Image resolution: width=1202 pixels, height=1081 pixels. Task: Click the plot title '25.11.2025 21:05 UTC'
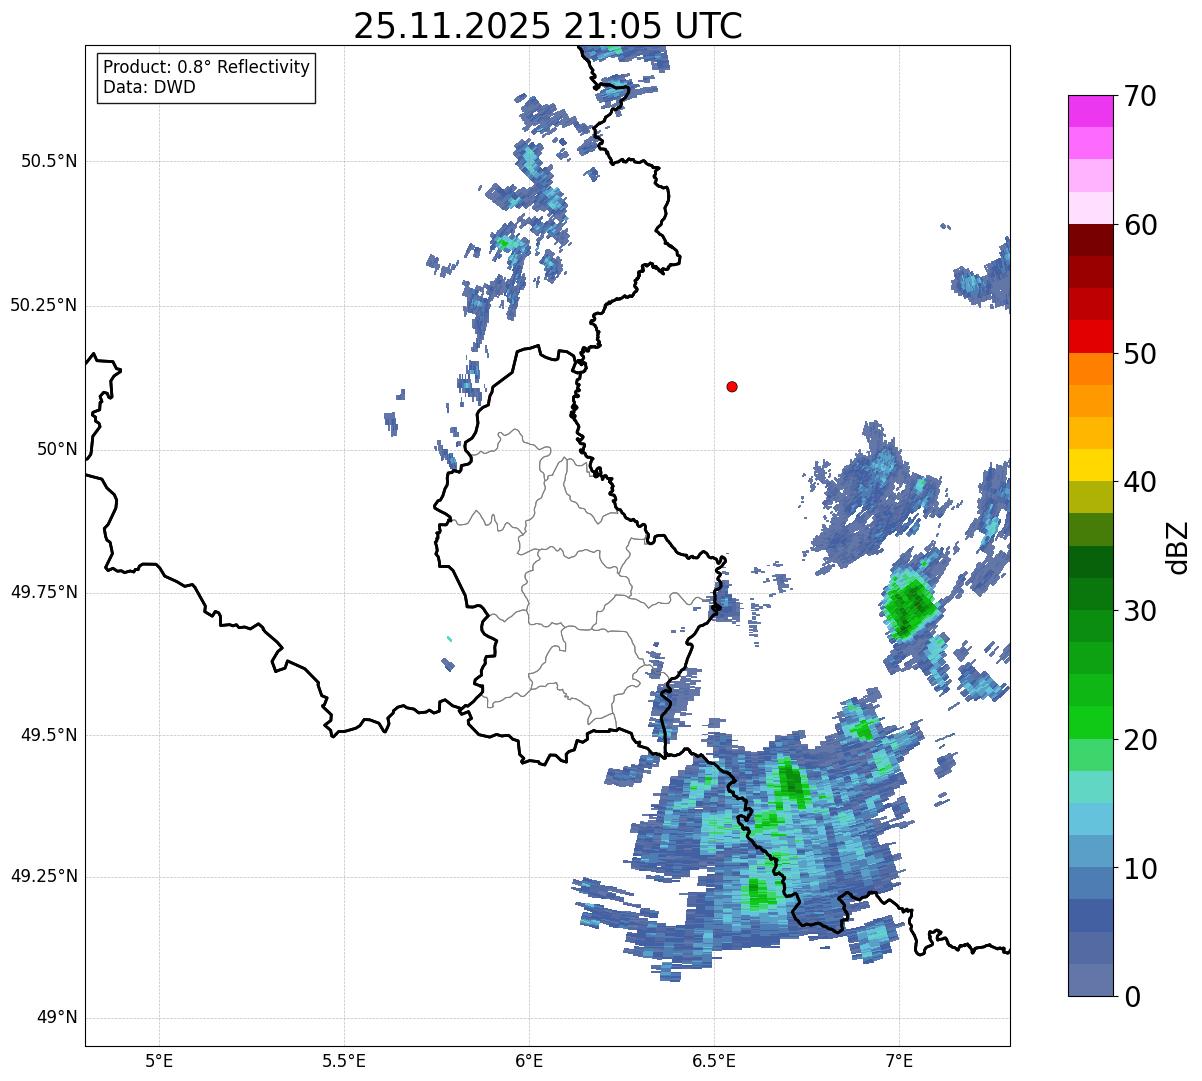[x=548, y=26]
